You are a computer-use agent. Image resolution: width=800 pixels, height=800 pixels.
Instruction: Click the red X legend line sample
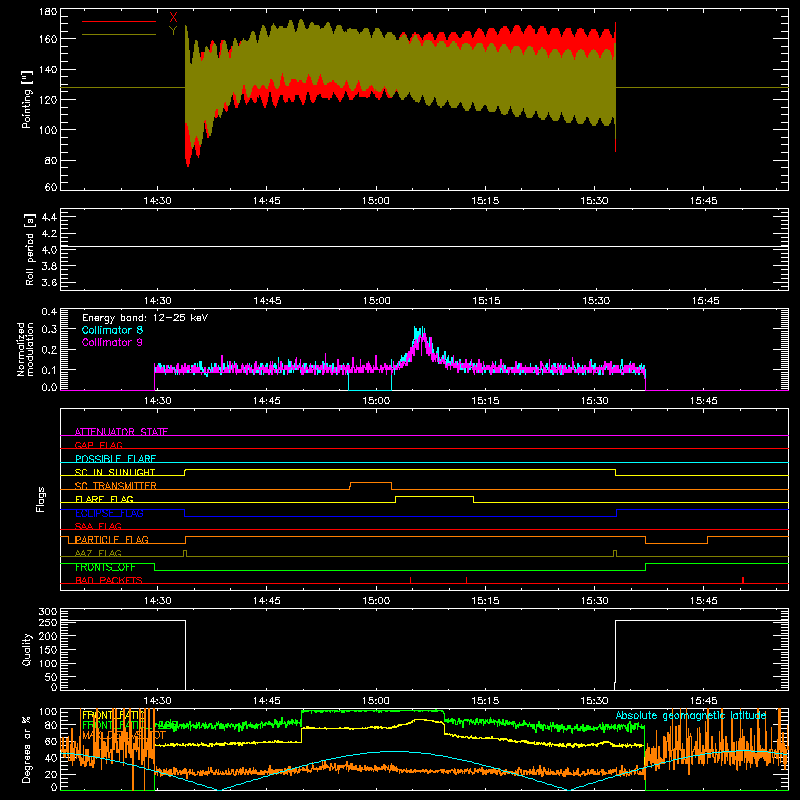point(119,21)
